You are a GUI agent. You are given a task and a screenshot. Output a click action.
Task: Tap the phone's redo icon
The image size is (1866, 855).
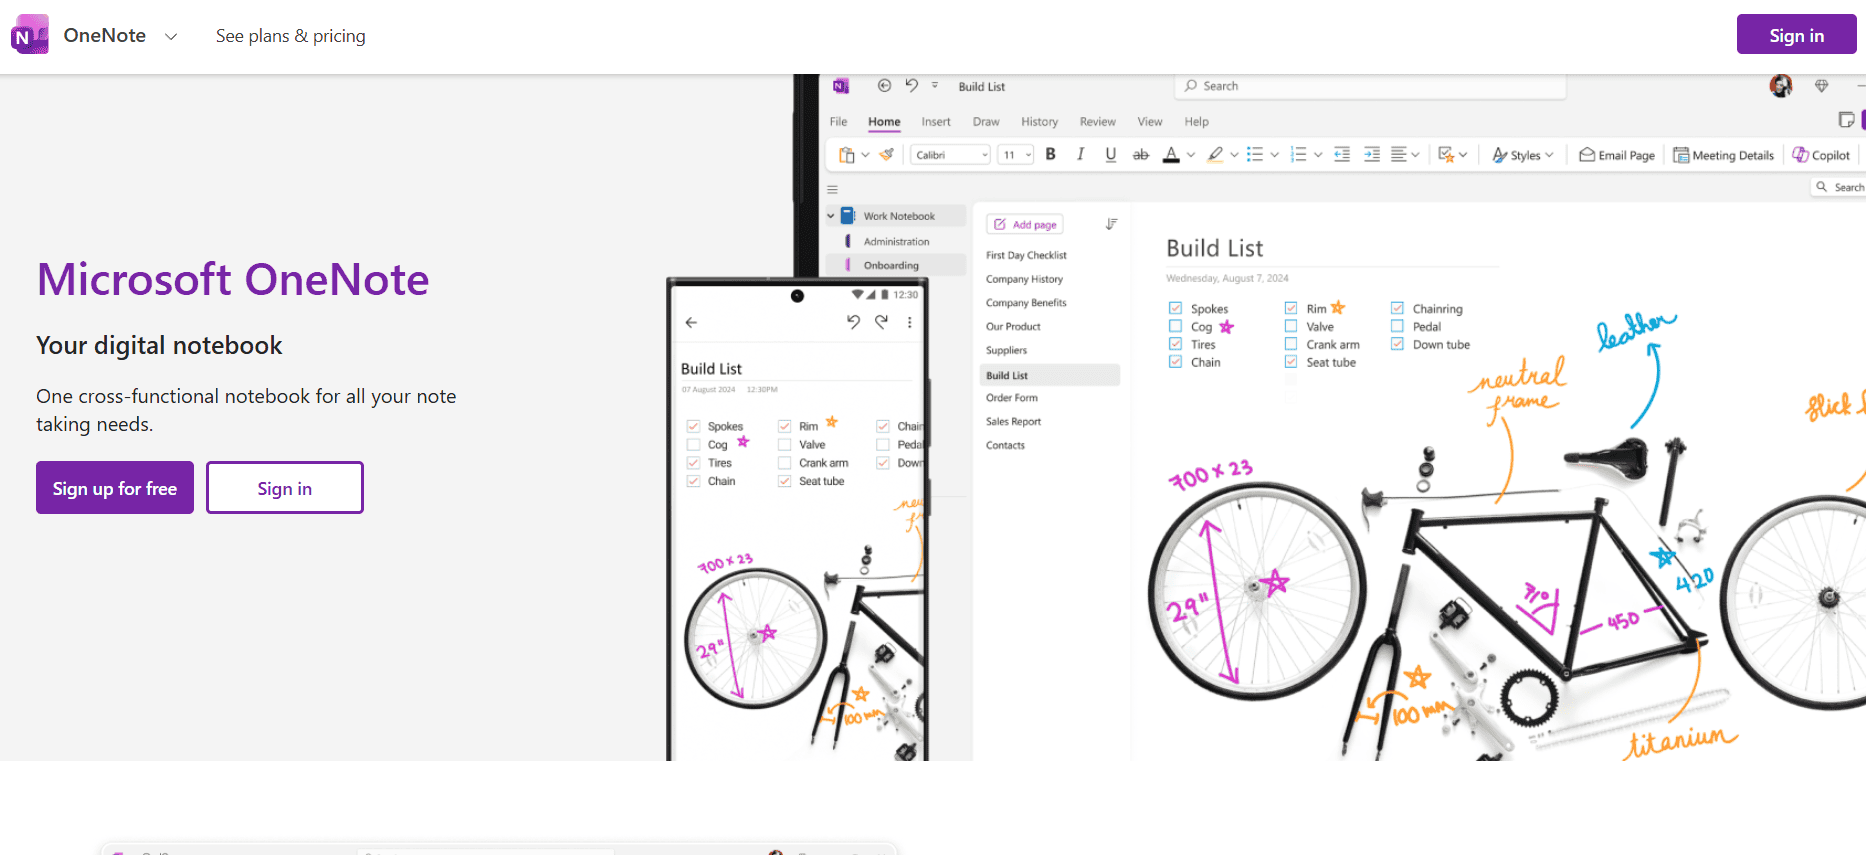881,322
